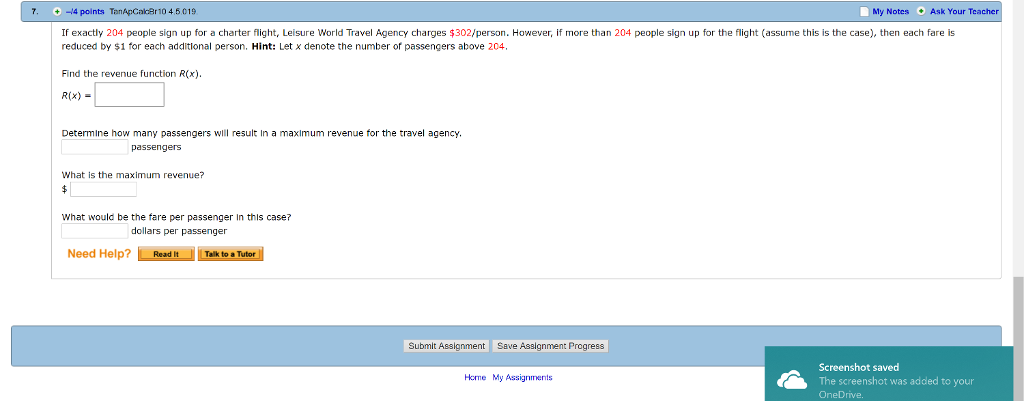Viewport: 1024px width, 401px height.
Task: Select the dollars per passenger answer field
Action: (x=95, y=231)
